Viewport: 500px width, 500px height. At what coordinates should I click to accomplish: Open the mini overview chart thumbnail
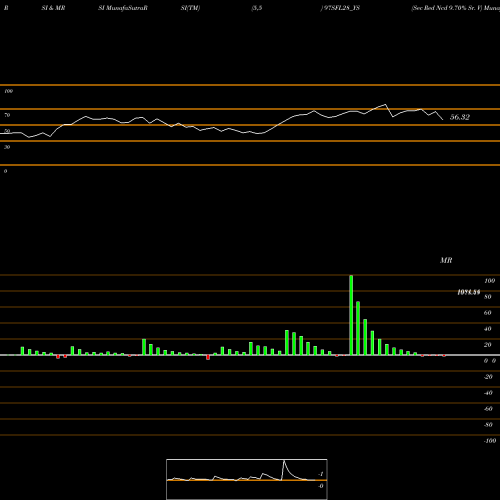click(247, 479)
